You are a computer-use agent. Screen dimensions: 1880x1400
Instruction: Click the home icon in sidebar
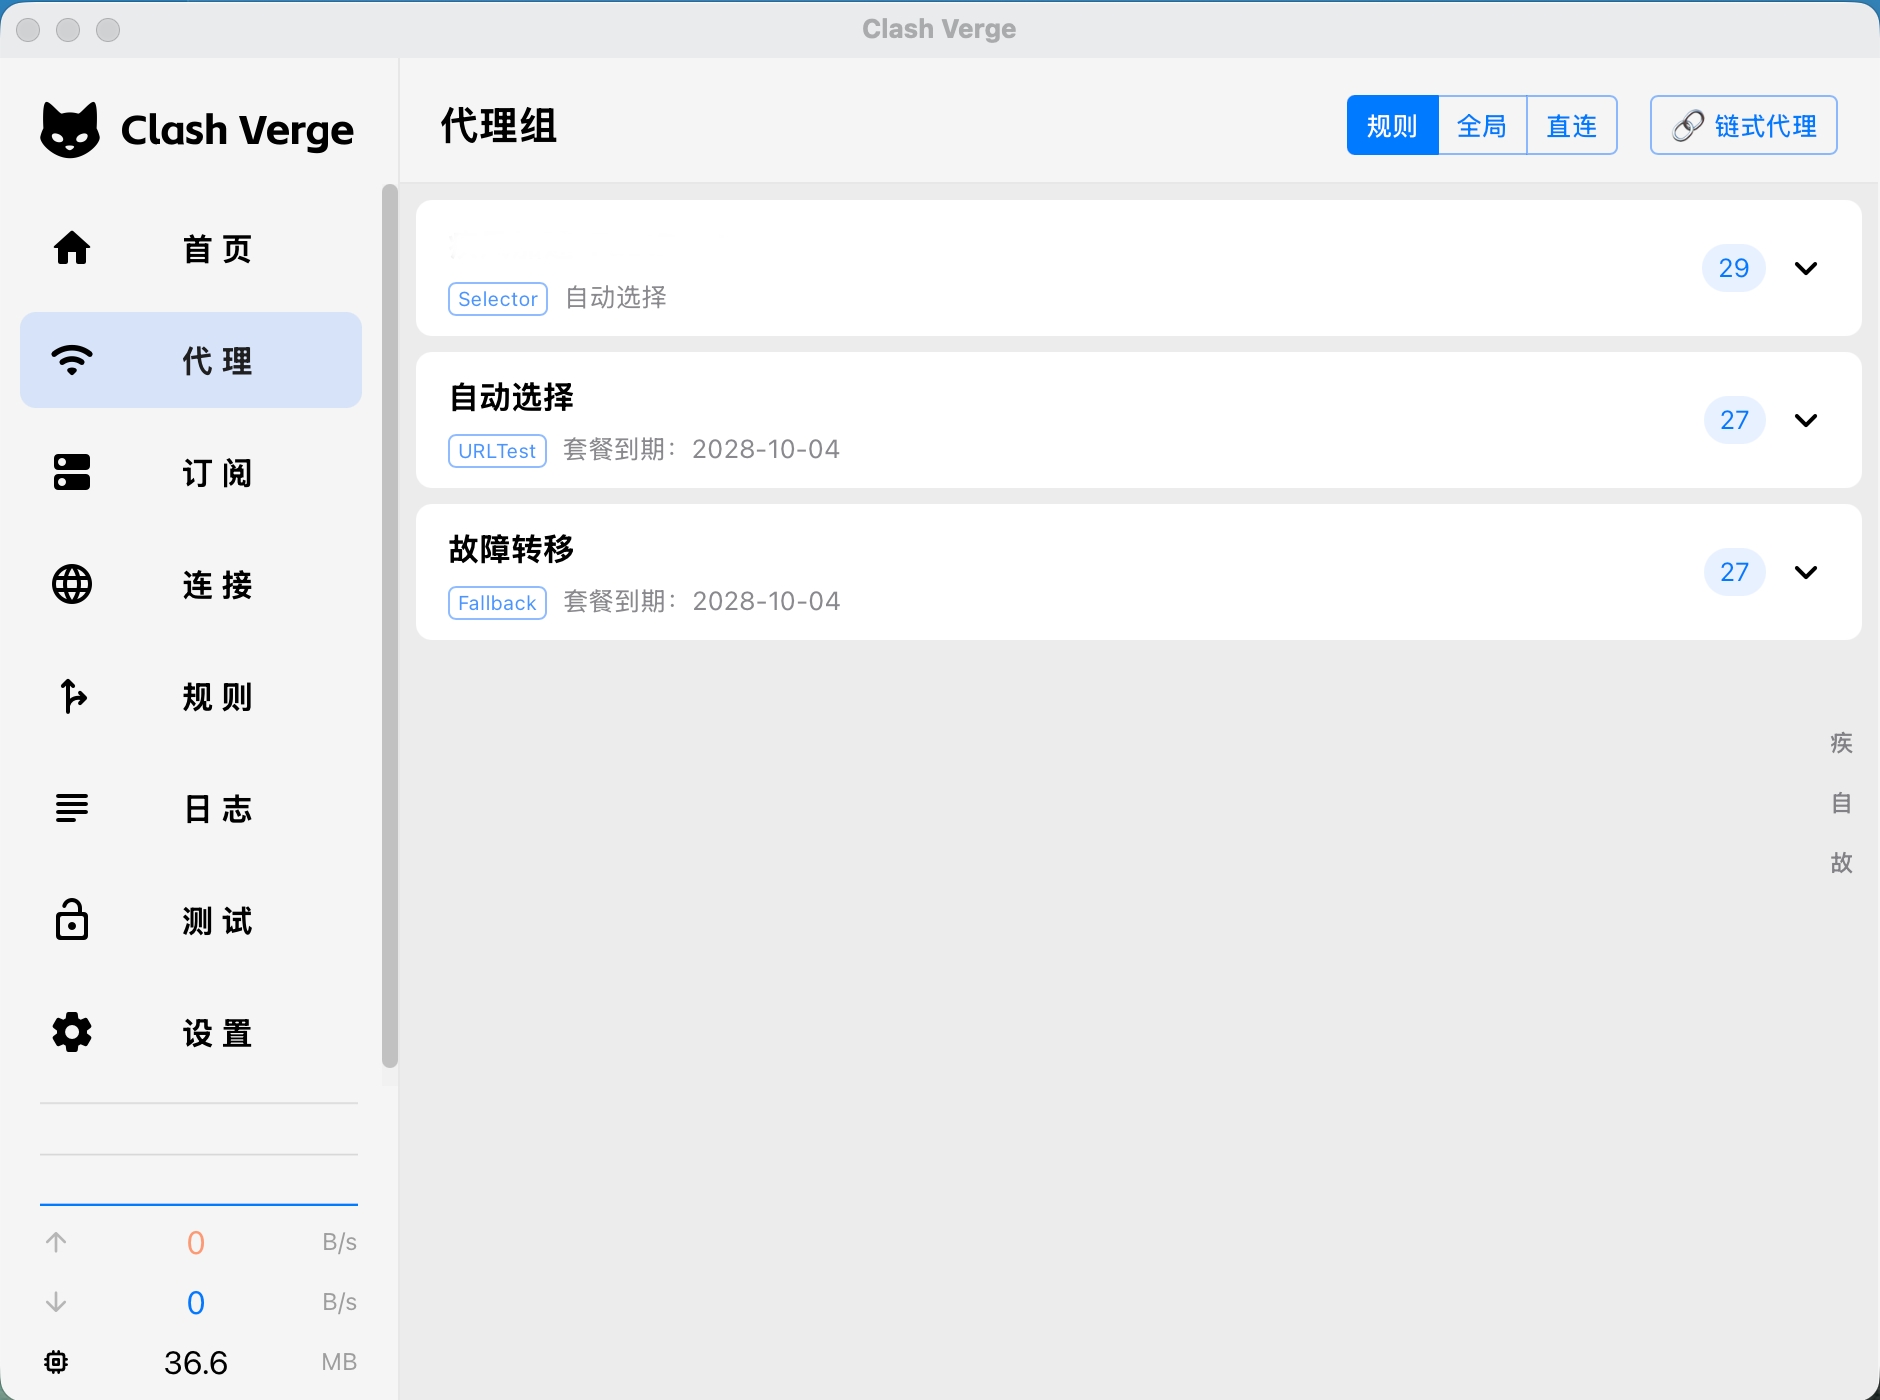pyautogui.click(x=72, y=247)
